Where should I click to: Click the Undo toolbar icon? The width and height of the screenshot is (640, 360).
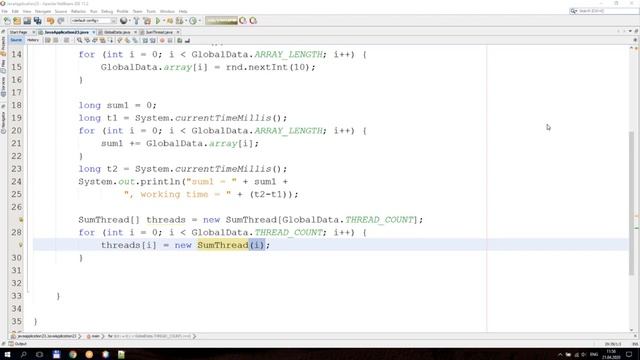click(x=51, y=20)
